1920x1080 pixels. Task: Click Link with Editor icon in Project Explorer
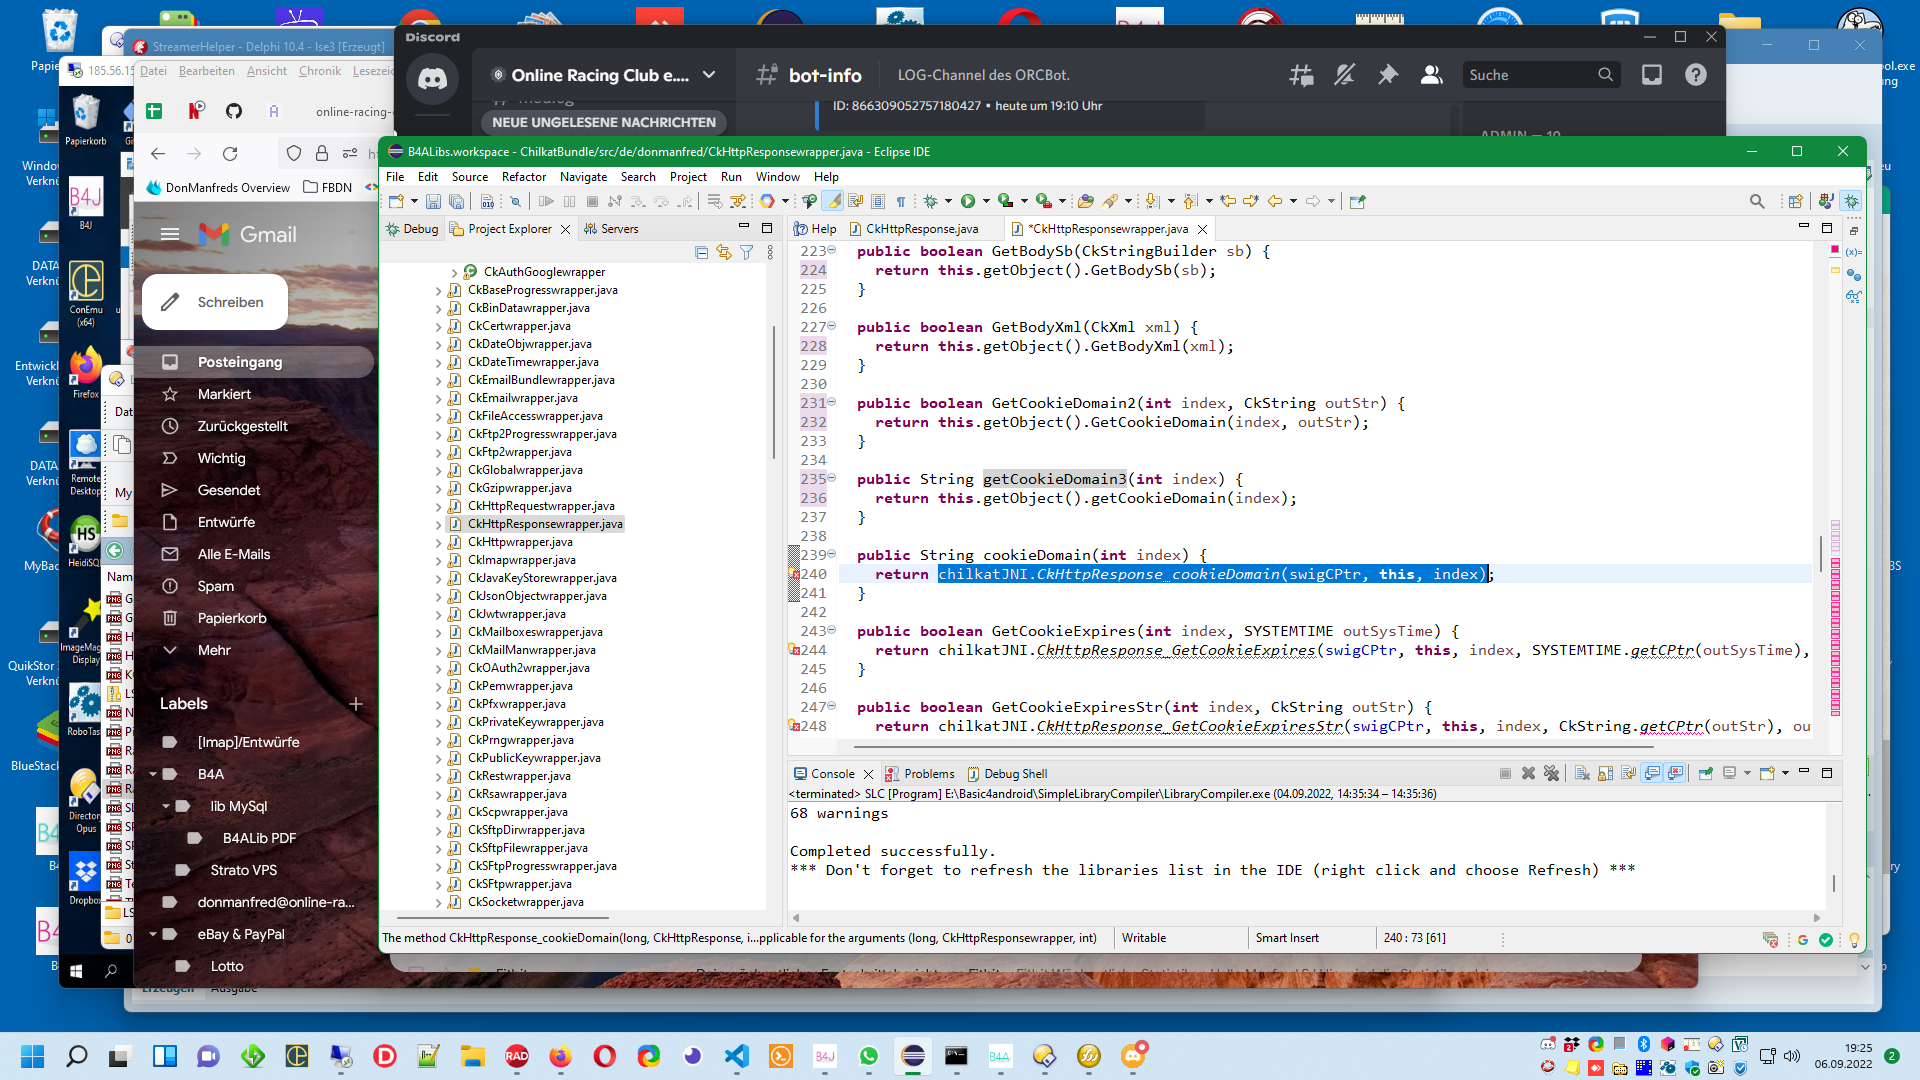pos(723,253)
